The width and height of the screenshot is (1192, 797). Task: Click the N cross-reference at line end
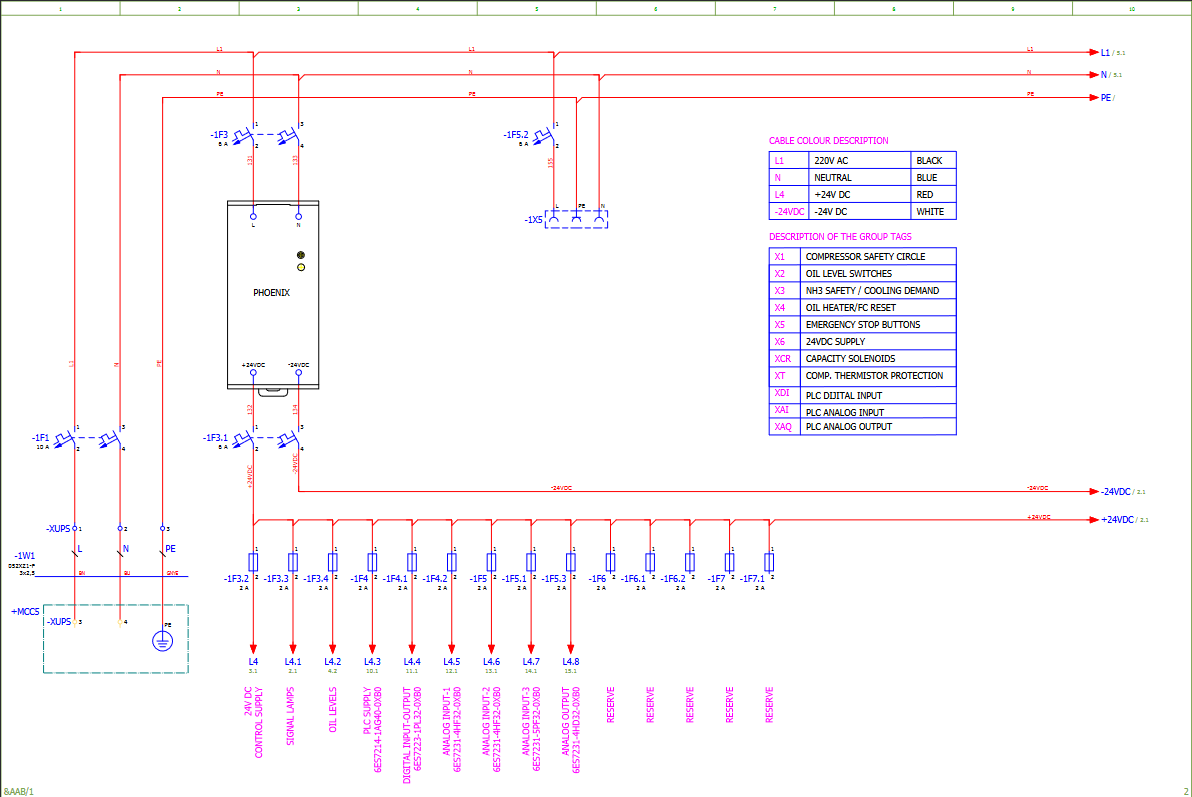1115,75
